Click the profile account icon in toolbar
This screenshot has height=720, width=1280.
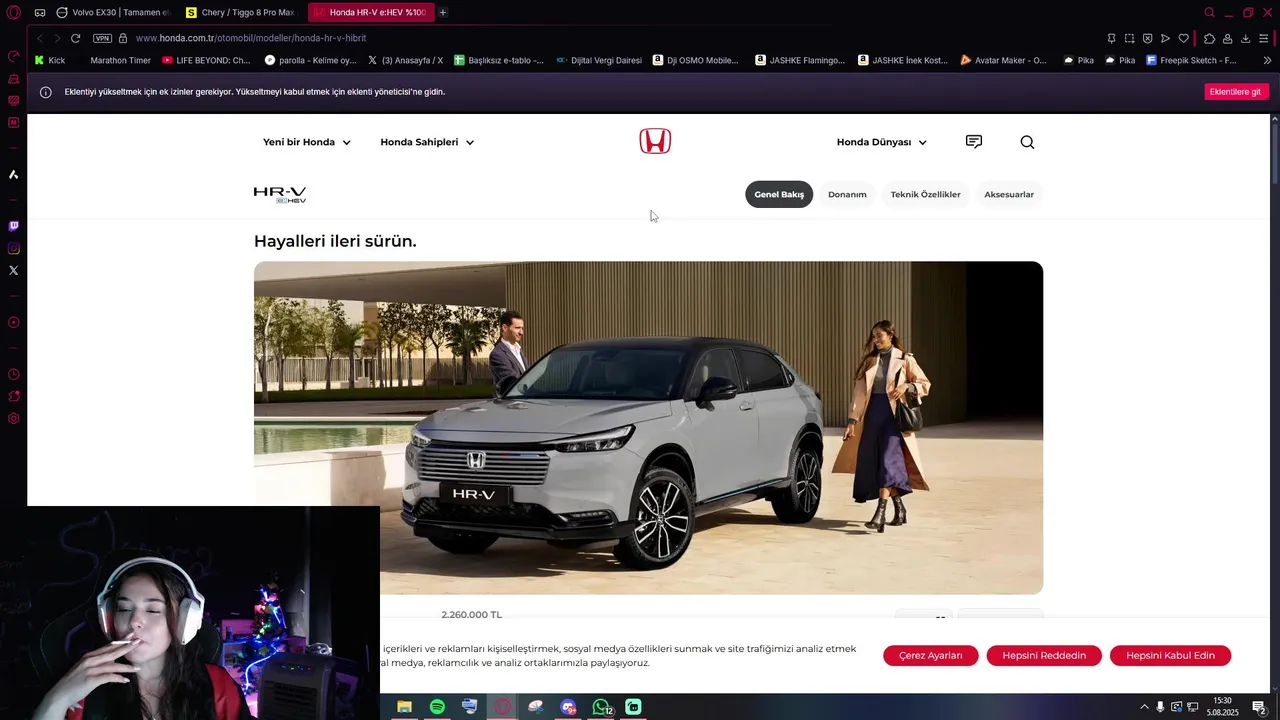pos(1227,38)
